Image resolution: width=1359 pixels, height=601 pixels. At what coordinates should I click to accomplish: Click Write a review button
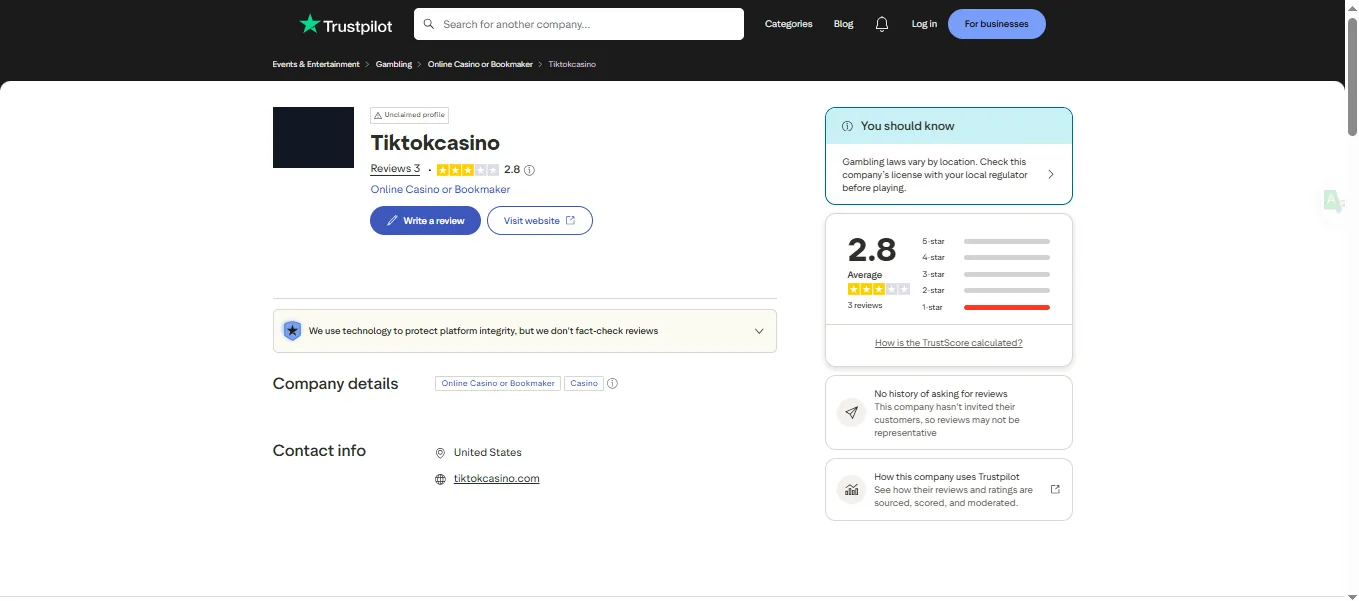425,221
